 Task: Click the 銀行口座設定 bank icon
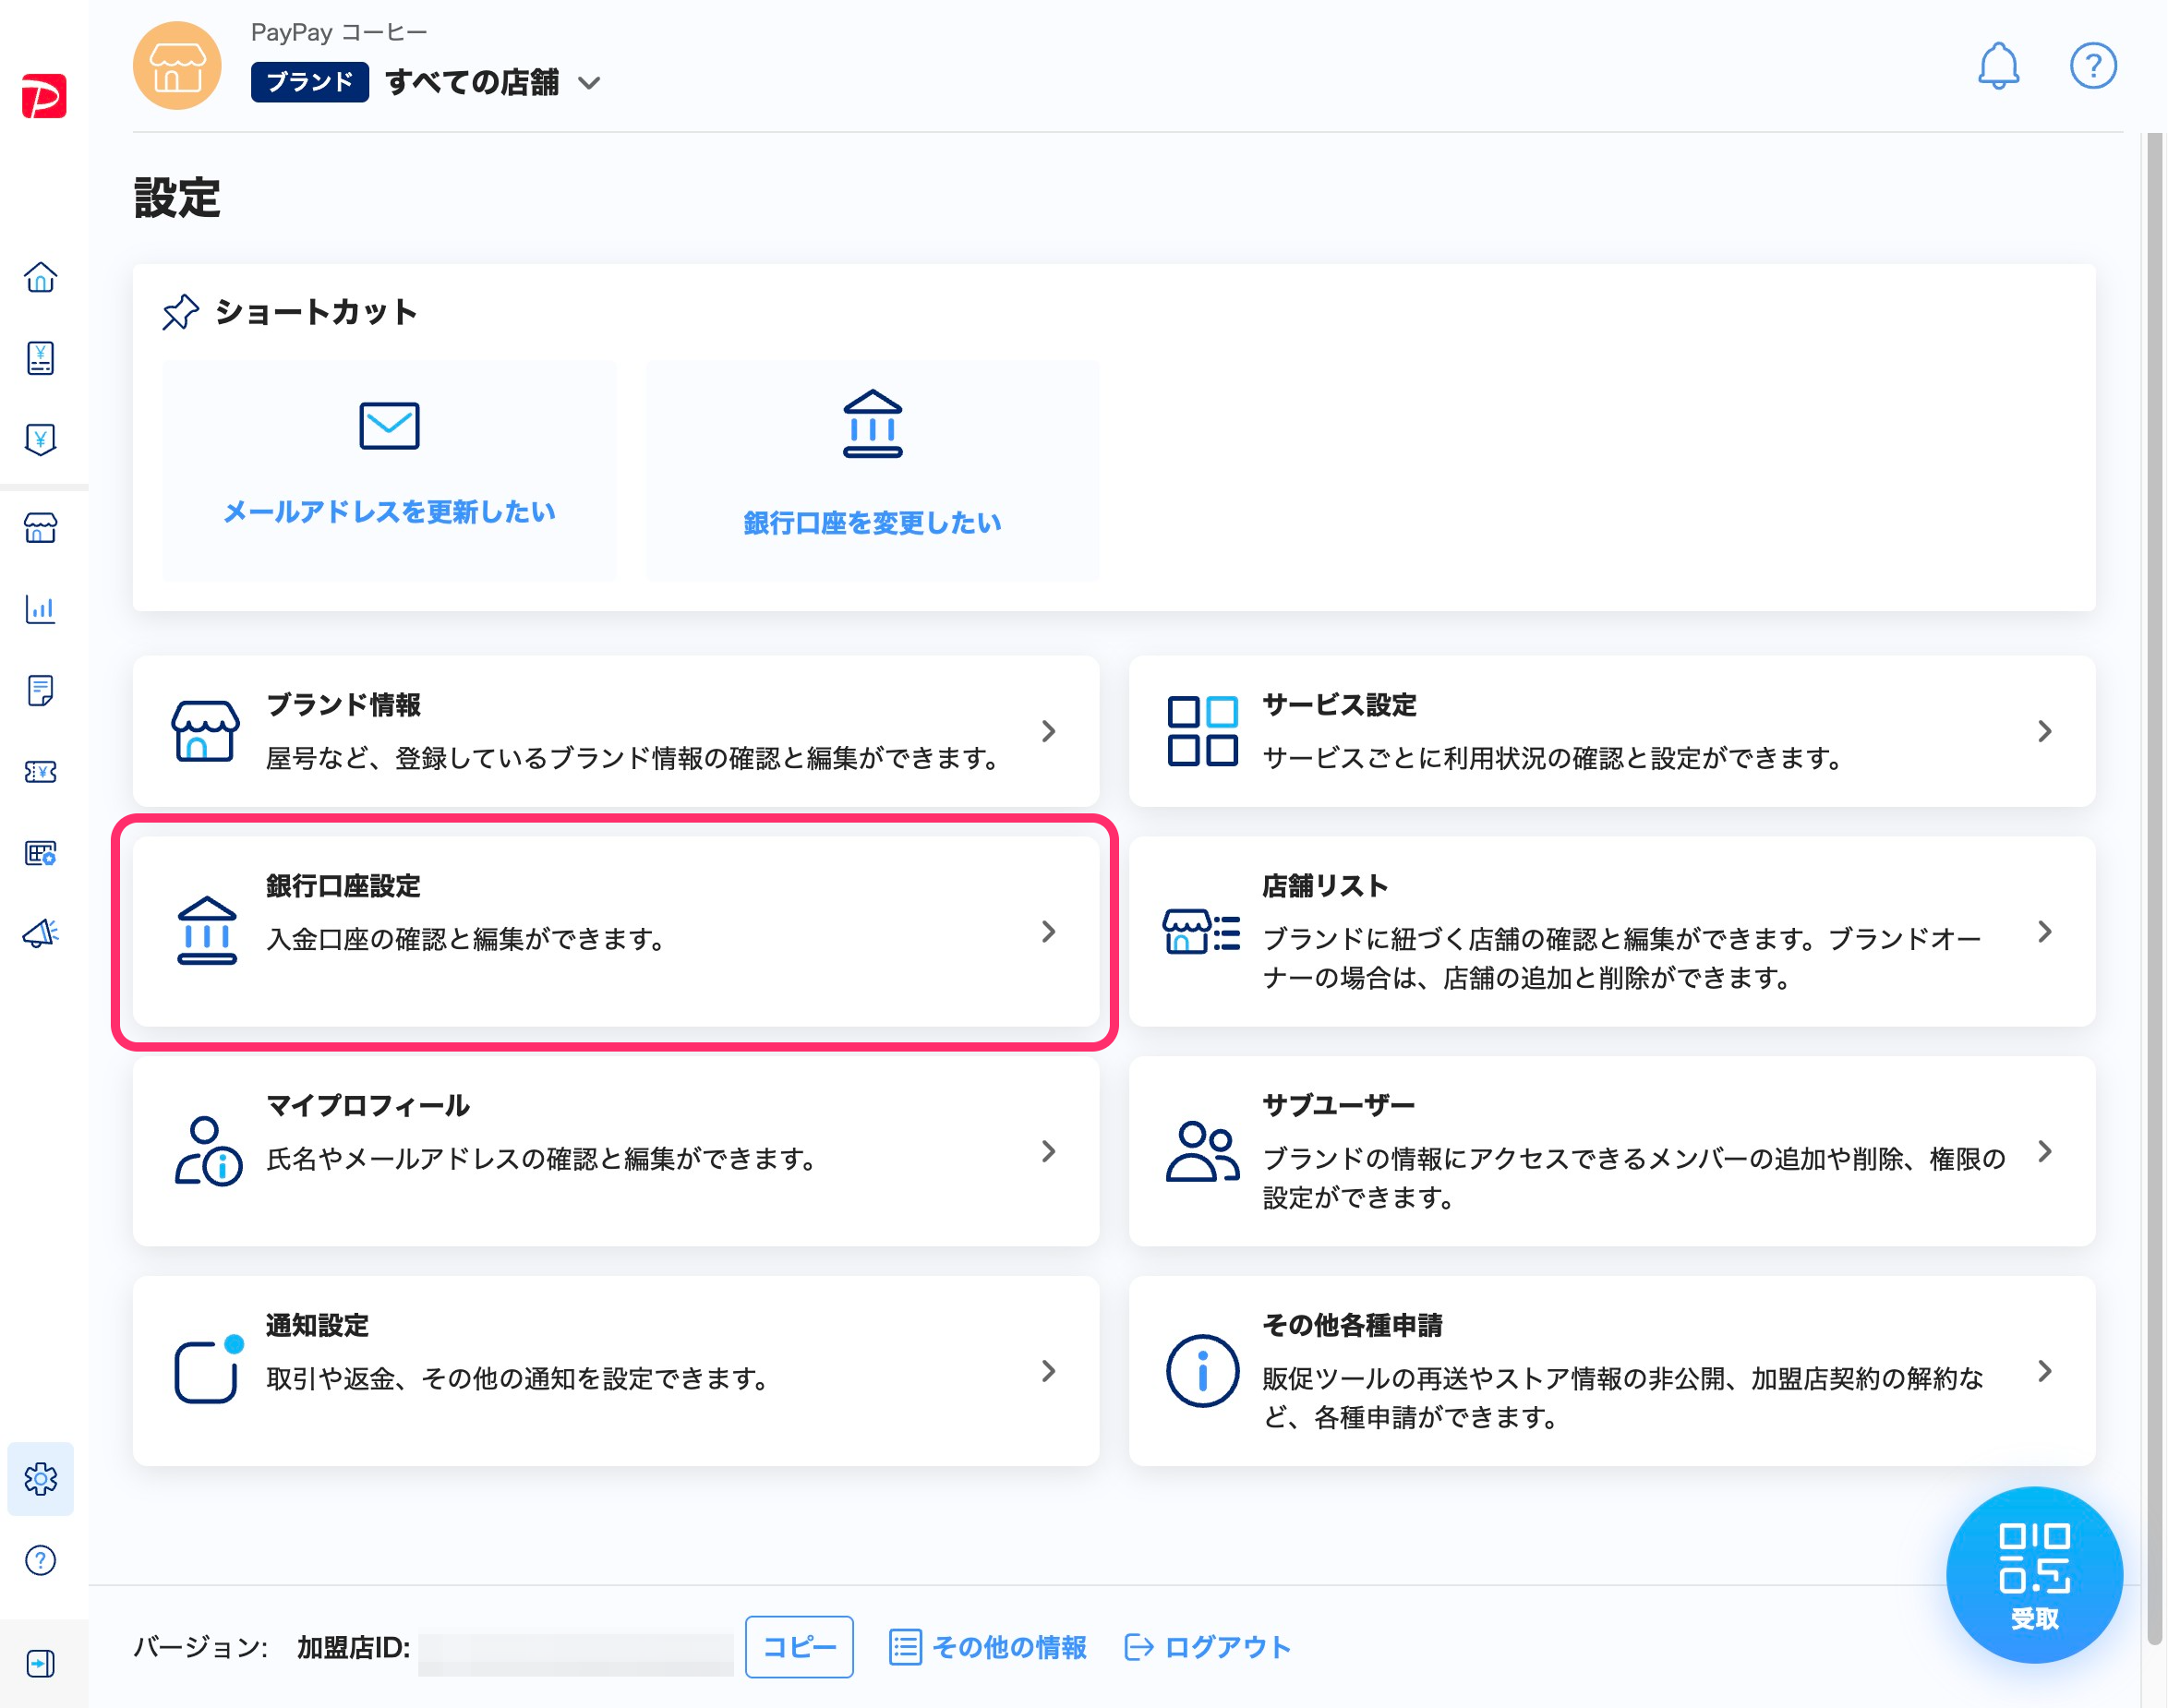coord(207,930)
